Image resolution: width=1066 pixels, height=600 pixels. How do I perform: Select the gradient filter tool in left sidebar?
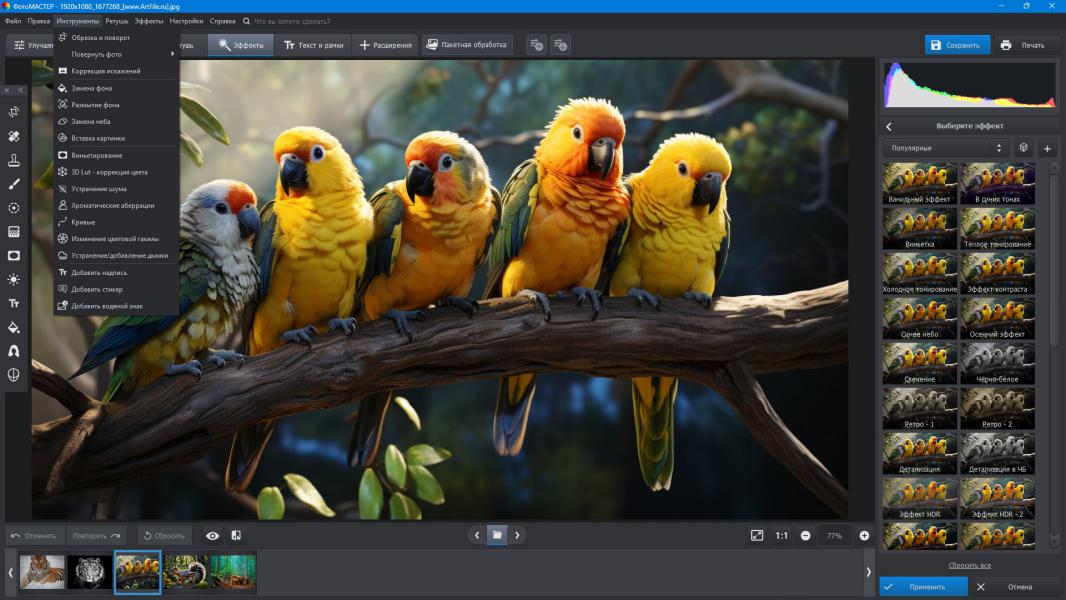(x=14, y=232)
